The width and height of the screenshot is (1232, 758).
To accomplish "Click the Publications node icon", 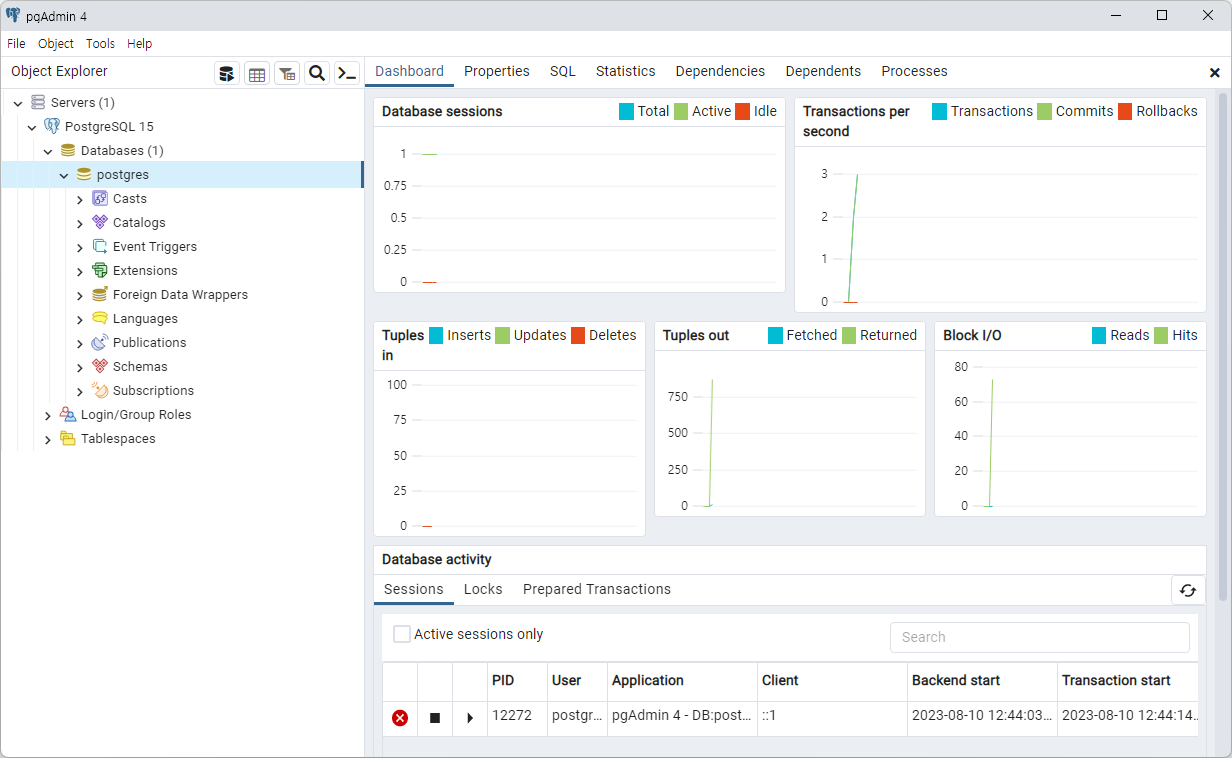I will point(100,343).
